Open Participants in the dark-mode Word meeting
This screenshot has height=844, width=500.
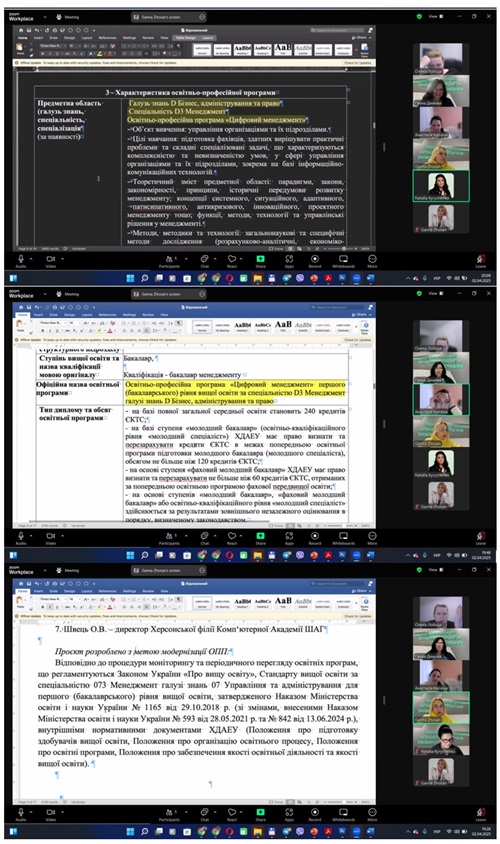click(168, 261)
